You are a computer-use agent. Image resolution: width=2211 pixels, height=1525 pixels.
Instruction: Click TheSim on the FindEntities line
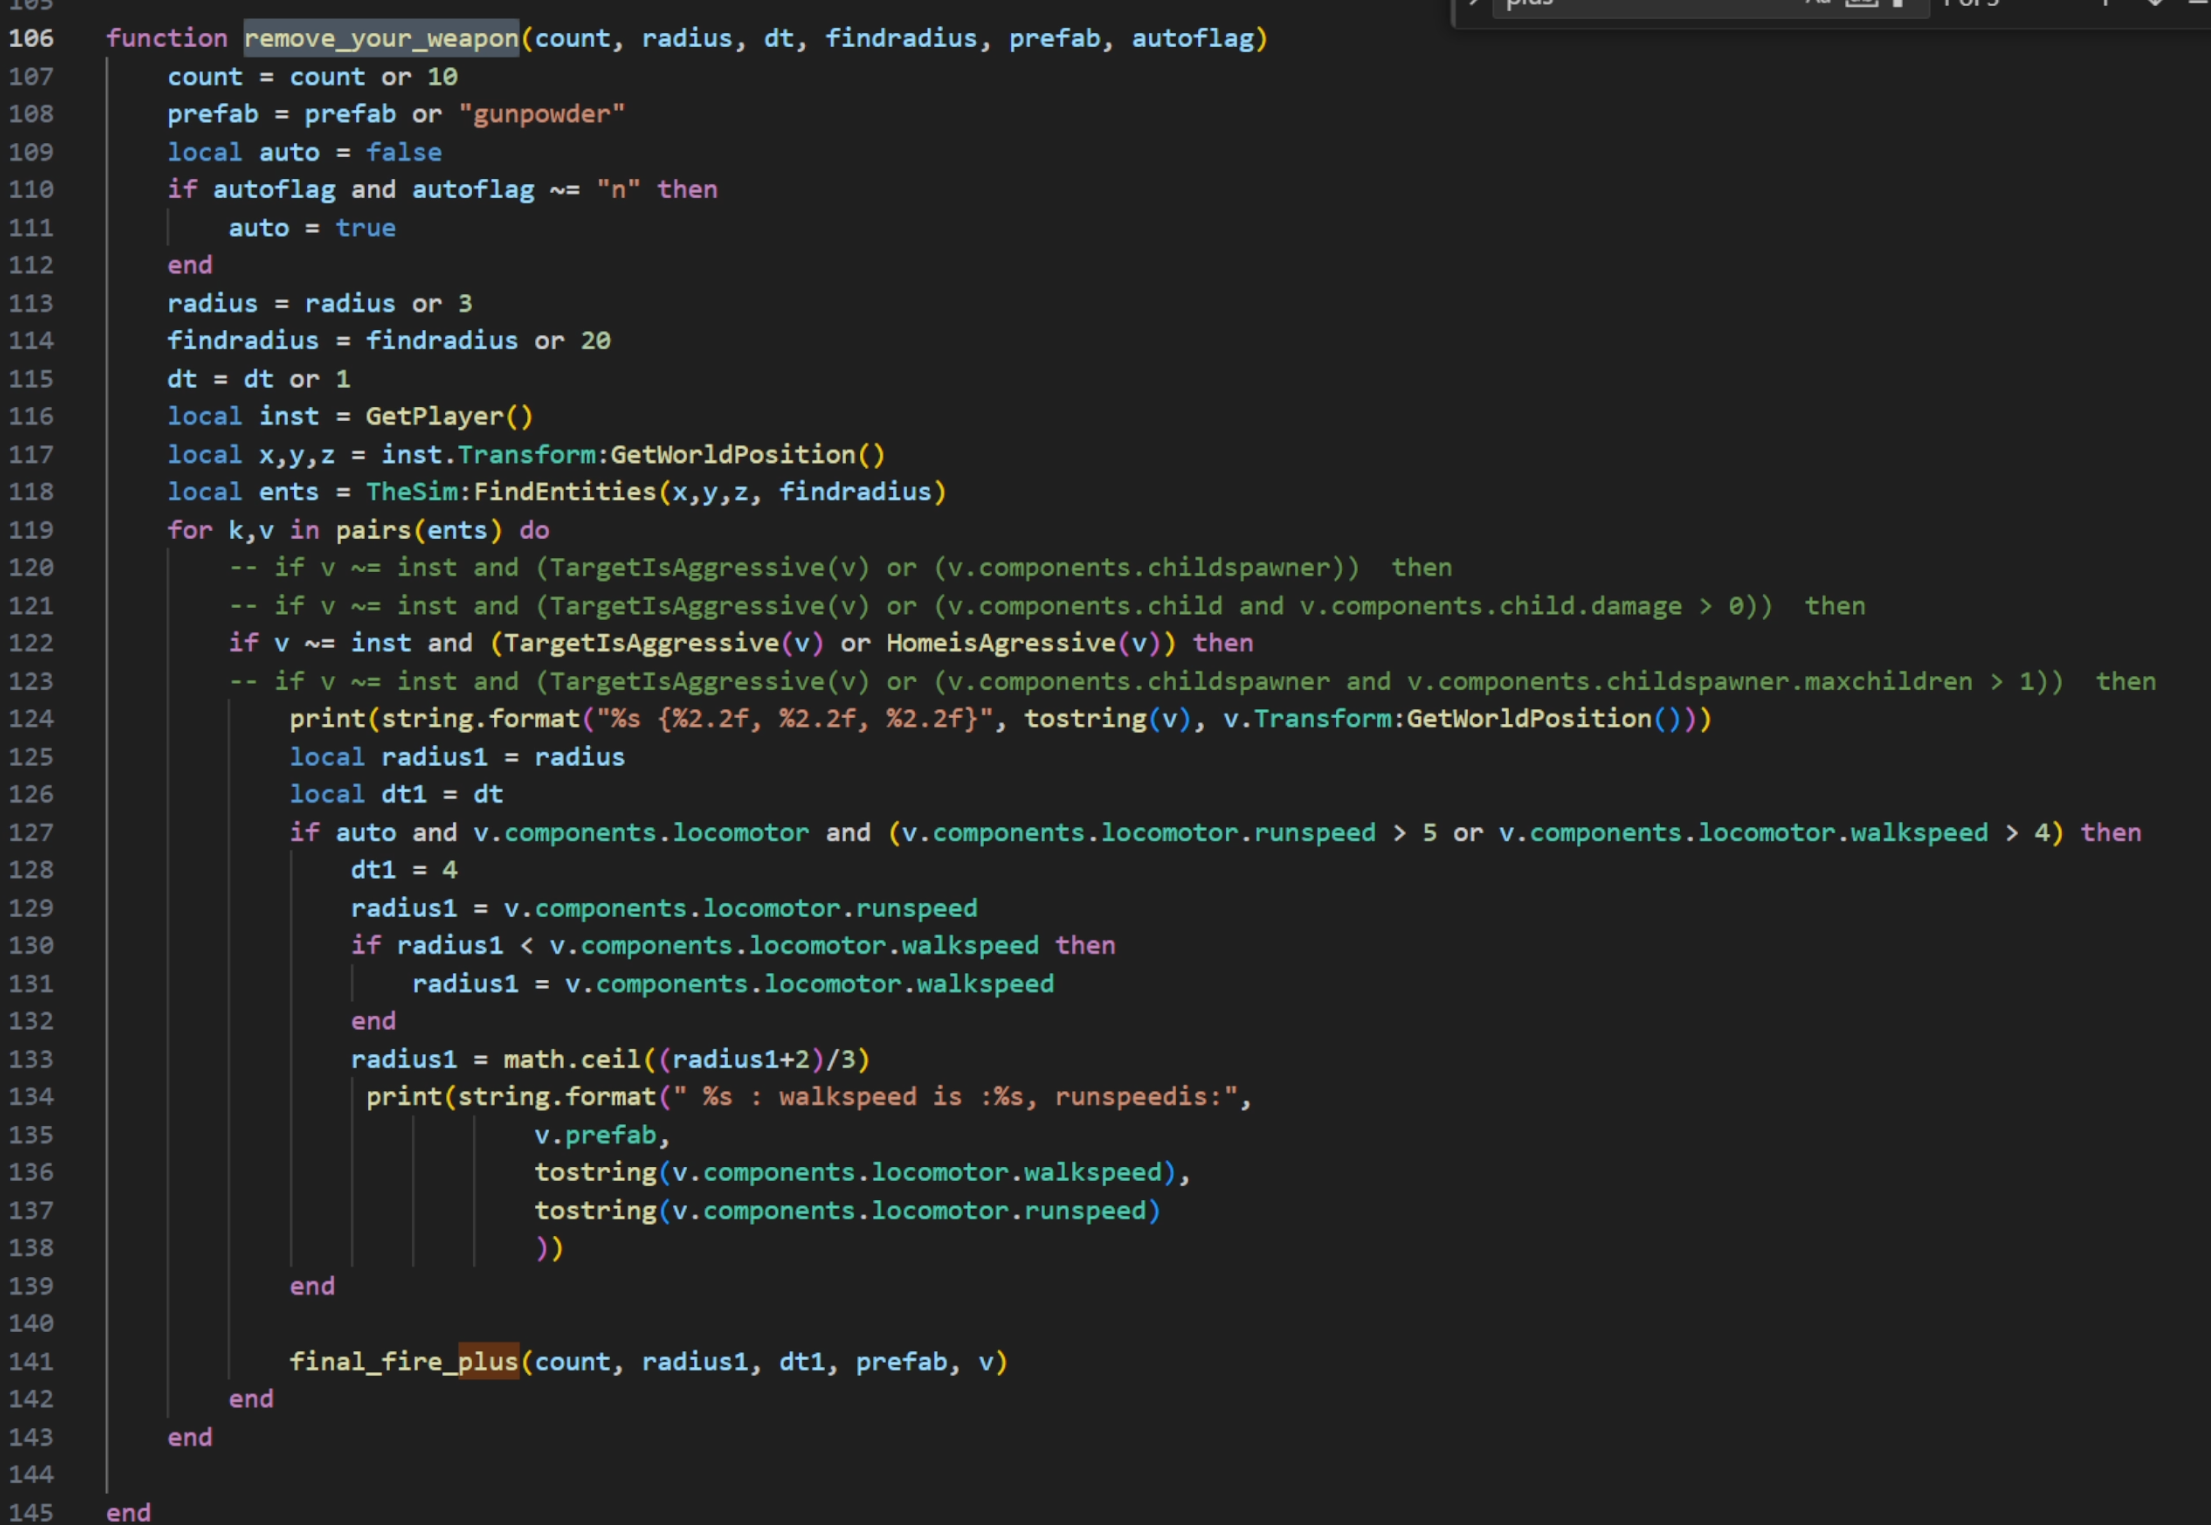coord(411,492)
